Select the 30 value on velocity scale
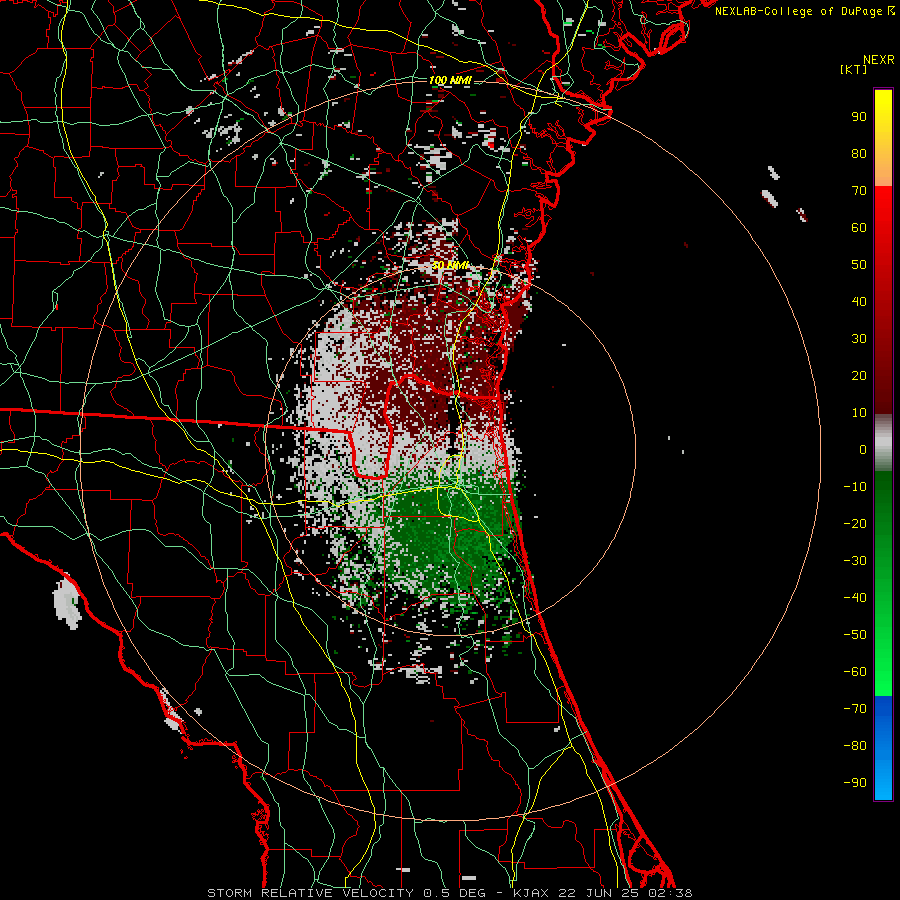 (859, 339)
